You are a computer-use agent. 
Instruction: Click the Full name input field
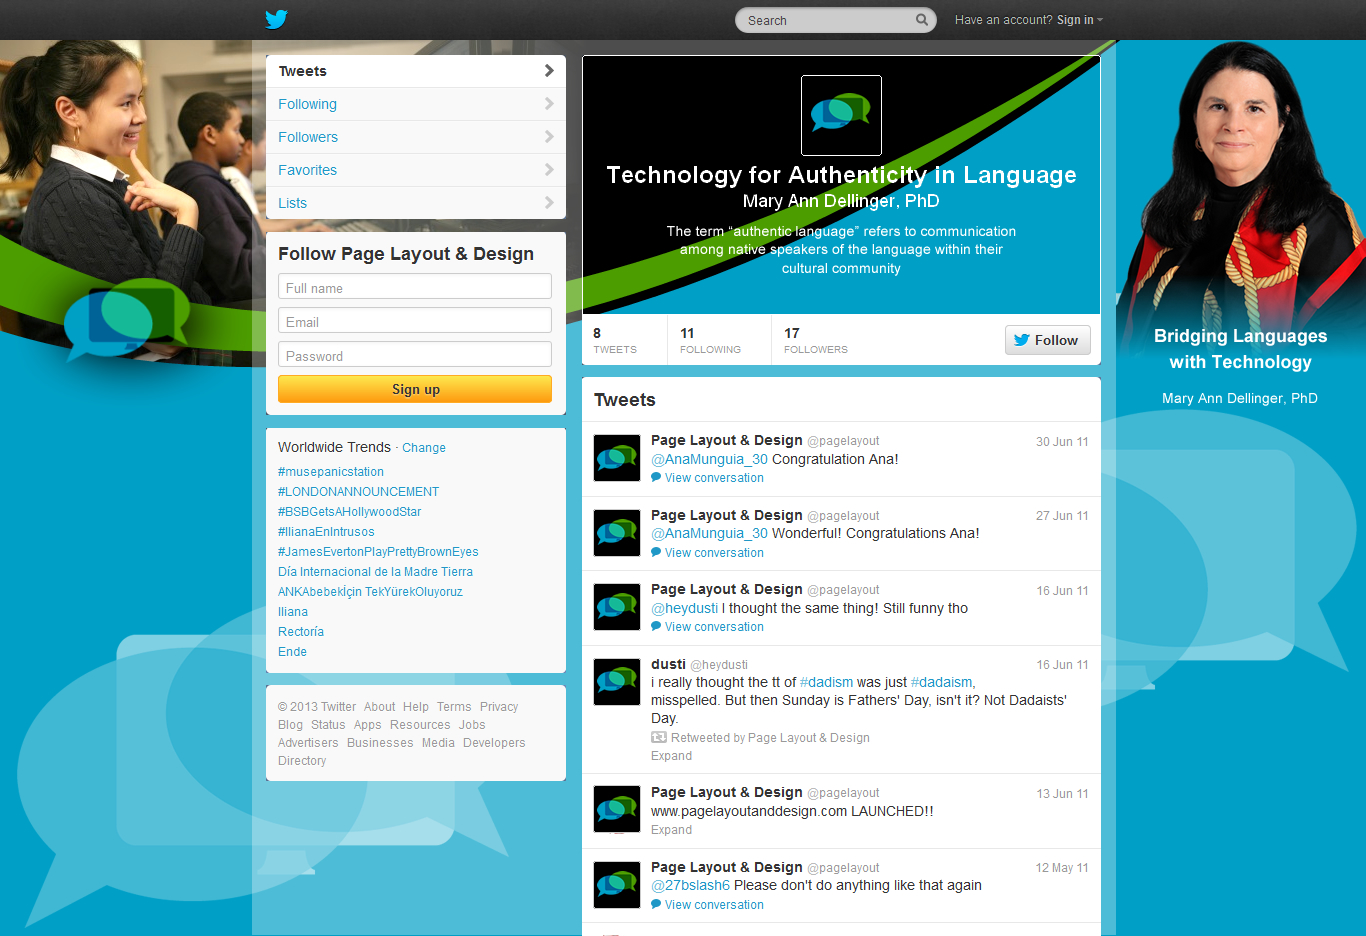(415, 287)
